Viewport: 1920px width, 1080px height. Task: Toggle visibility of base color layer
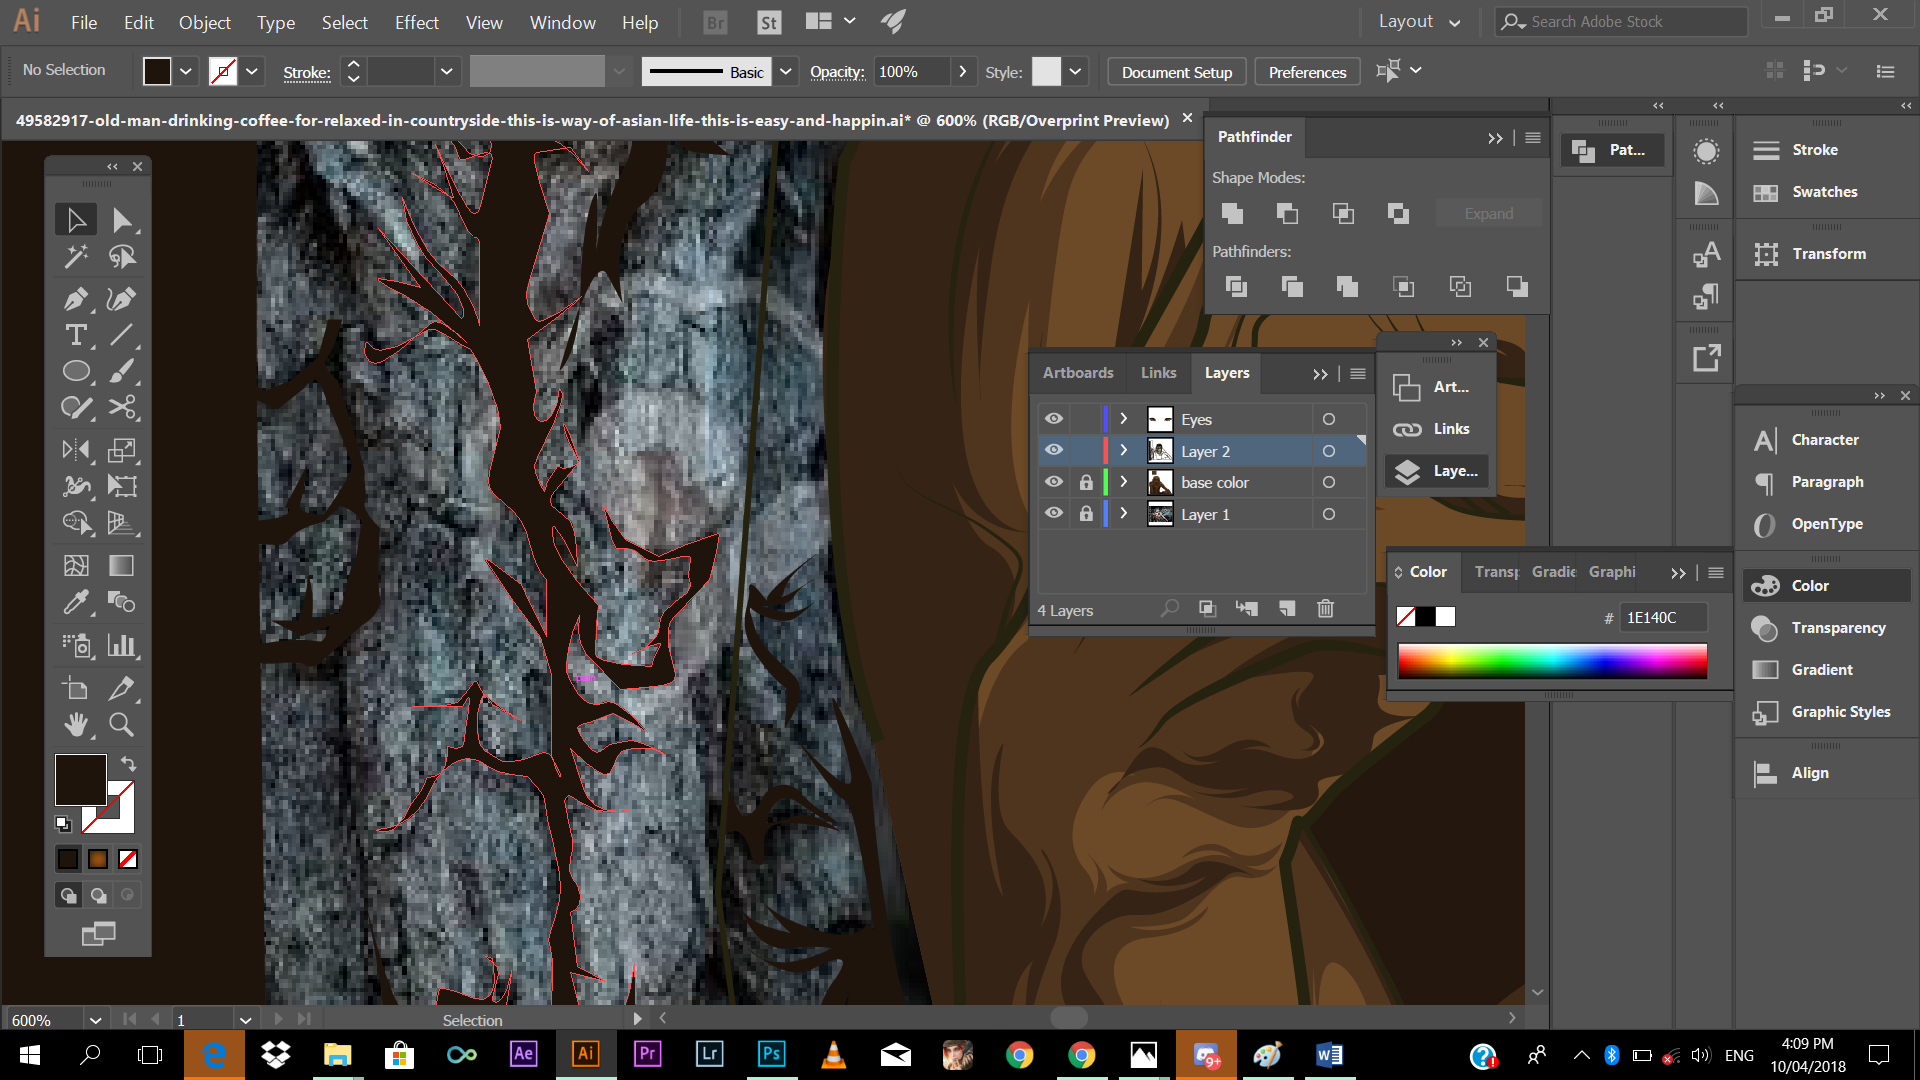pyautogui.click(x=1054, y=482)
